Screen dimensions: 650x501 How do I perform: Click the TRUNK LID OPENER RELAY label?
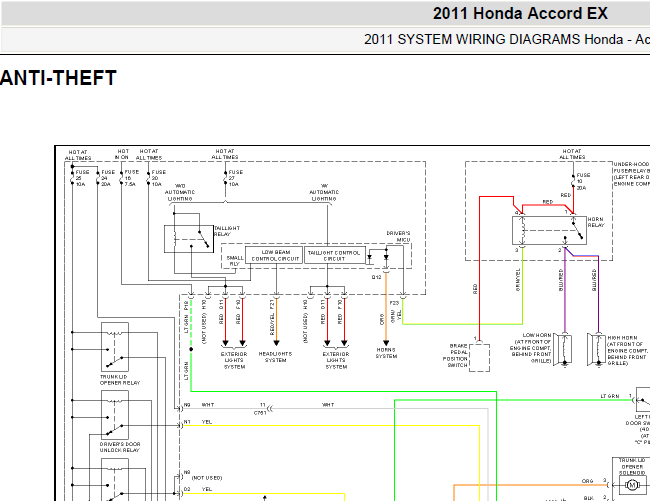coord(120,380)
